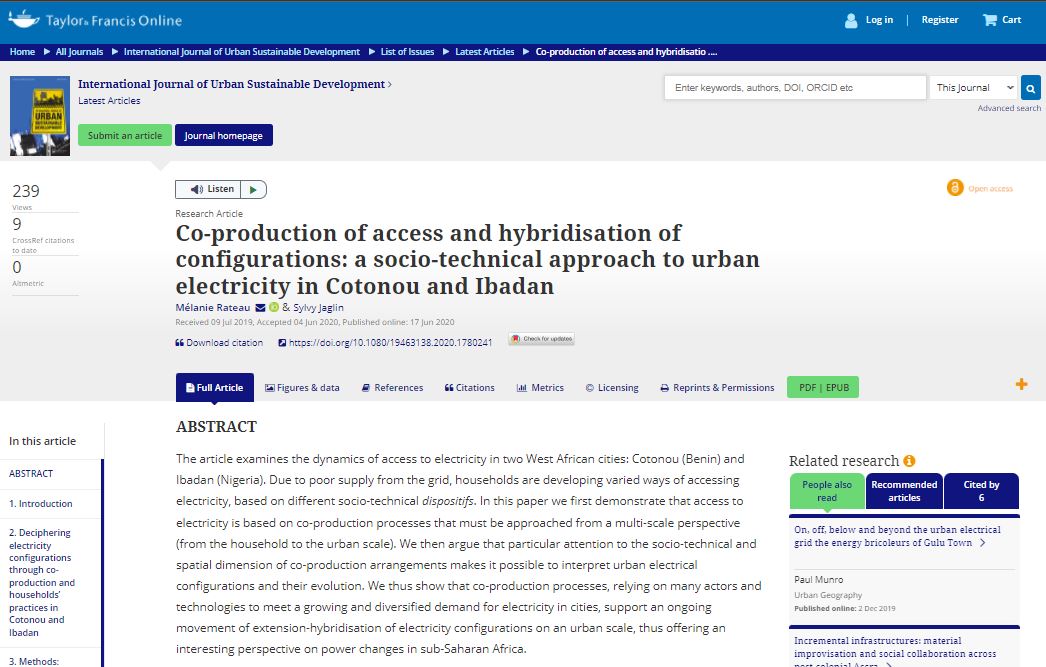Viewport: 1046px width, 667px height.
Task: Jump to section 2 Deciphering electricity configurations
Action: (41, 582)
